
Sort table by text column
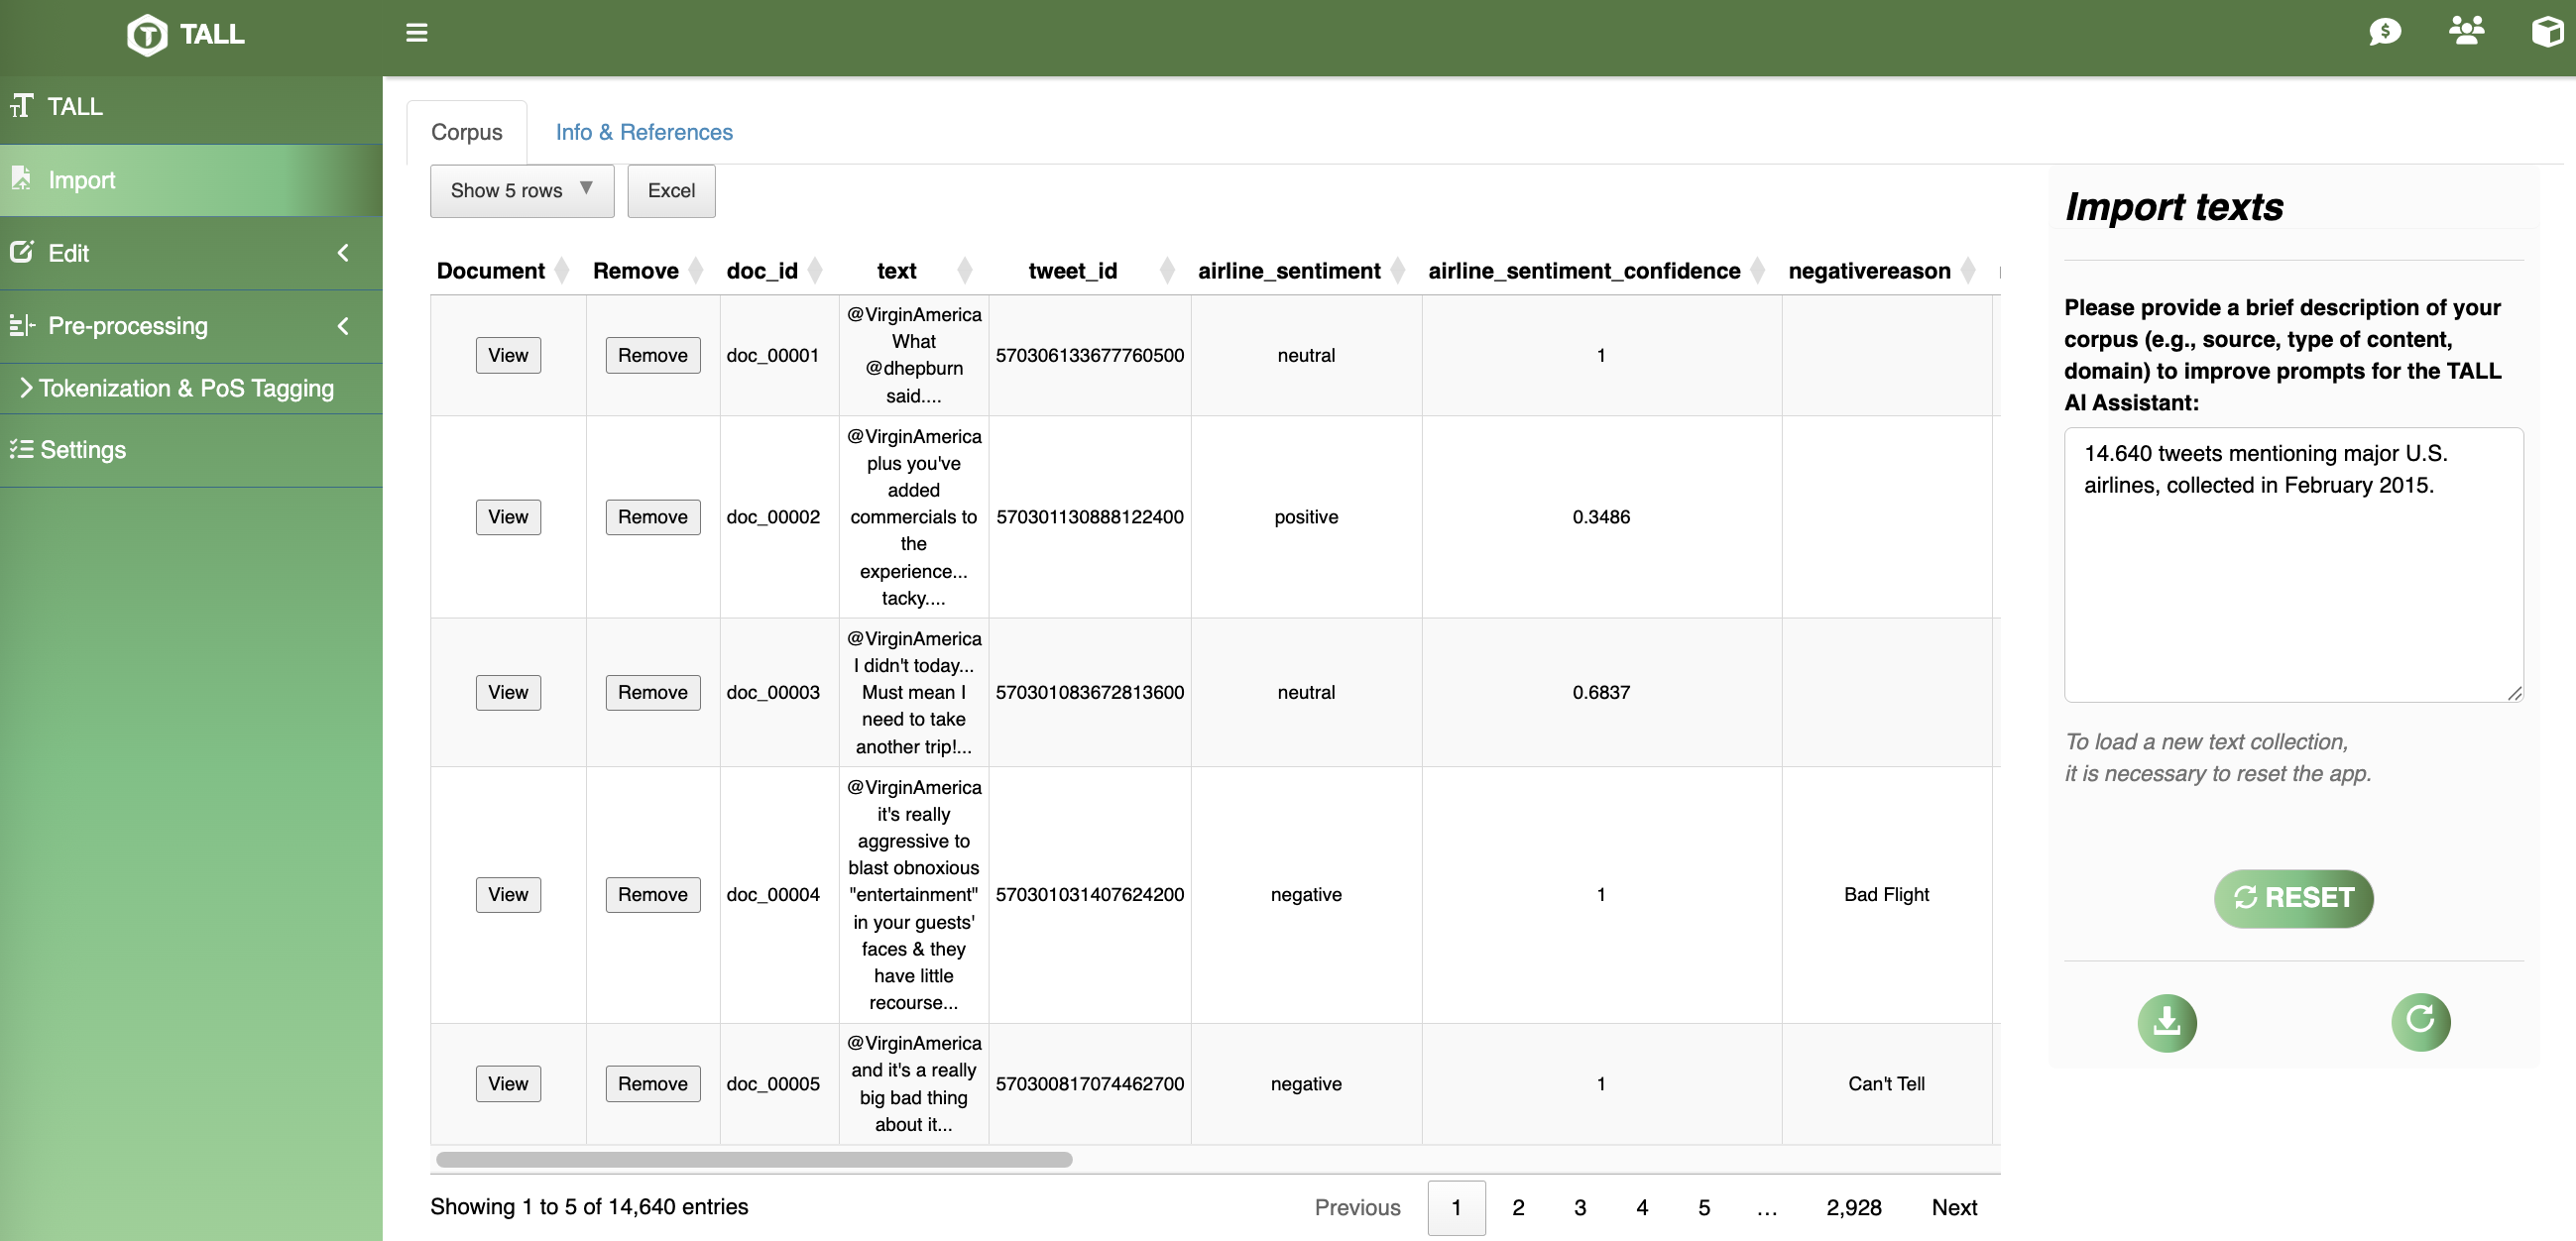pyautogui.click(x=914, y=270)
